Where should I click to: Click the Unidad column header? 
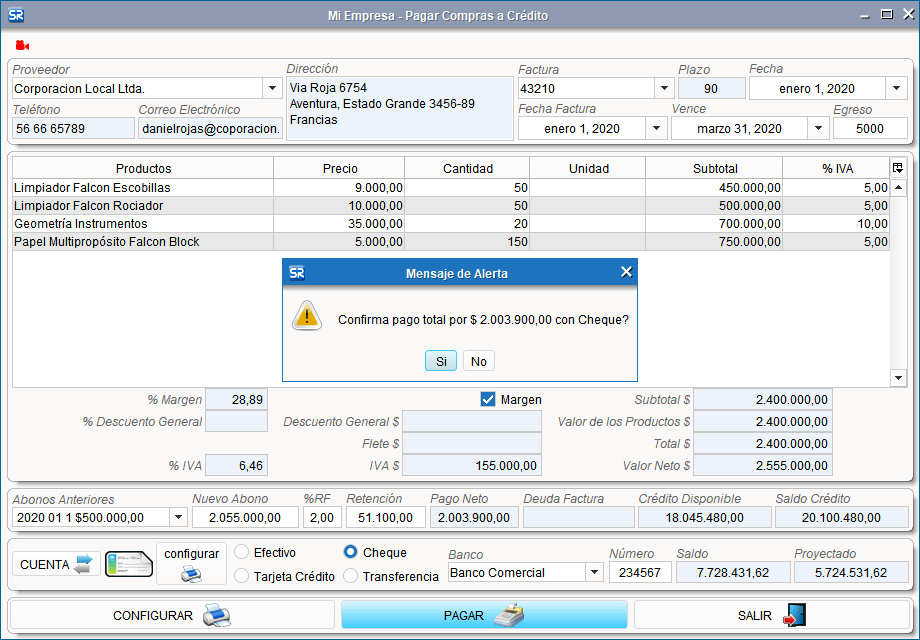click(x=588, y=168)
